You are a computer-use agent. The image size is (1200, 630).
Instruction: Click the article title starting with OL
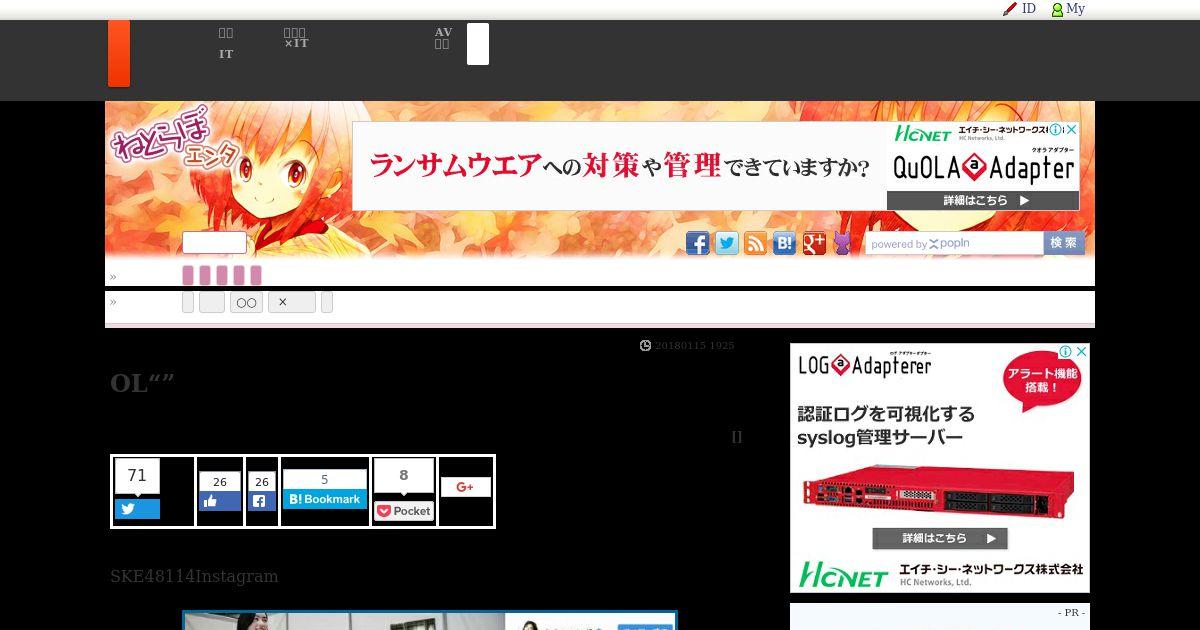(x=142, y=383)
